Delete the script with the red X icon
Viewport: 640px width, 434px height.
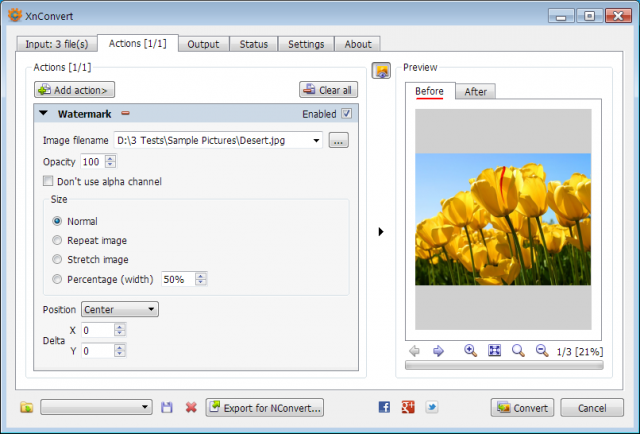(191, 407)
